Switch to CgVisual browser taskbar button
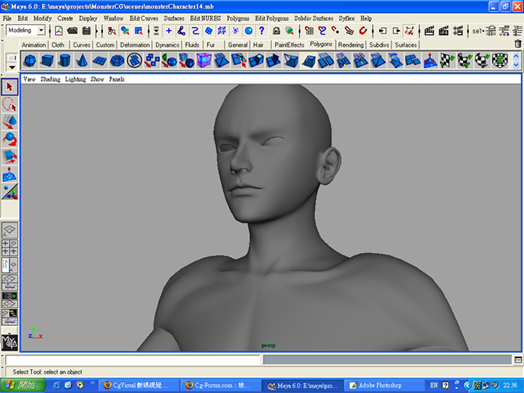Image resolution: width=524 pixels, height=393 pixels. tap(139, 385)
